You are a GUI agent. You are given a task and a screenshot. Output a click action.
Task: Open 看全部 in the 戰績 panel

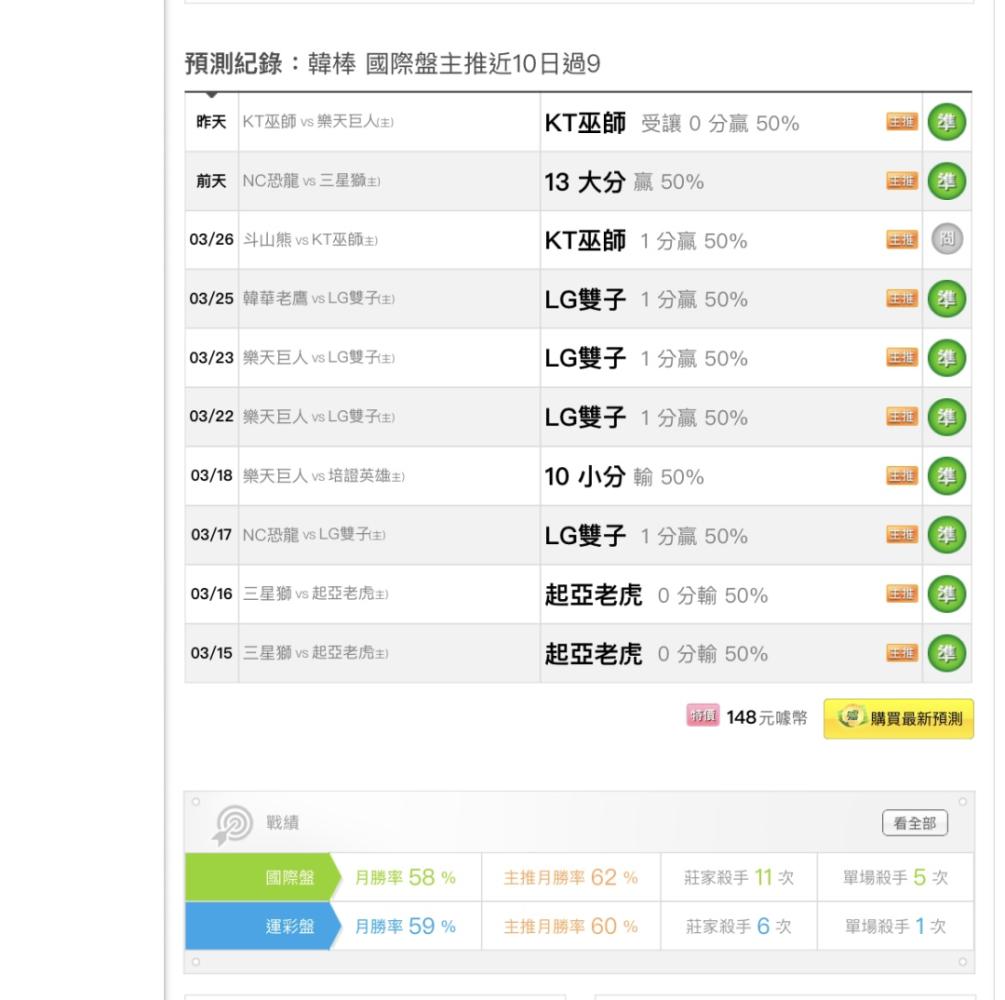click(x=914, y=824)
